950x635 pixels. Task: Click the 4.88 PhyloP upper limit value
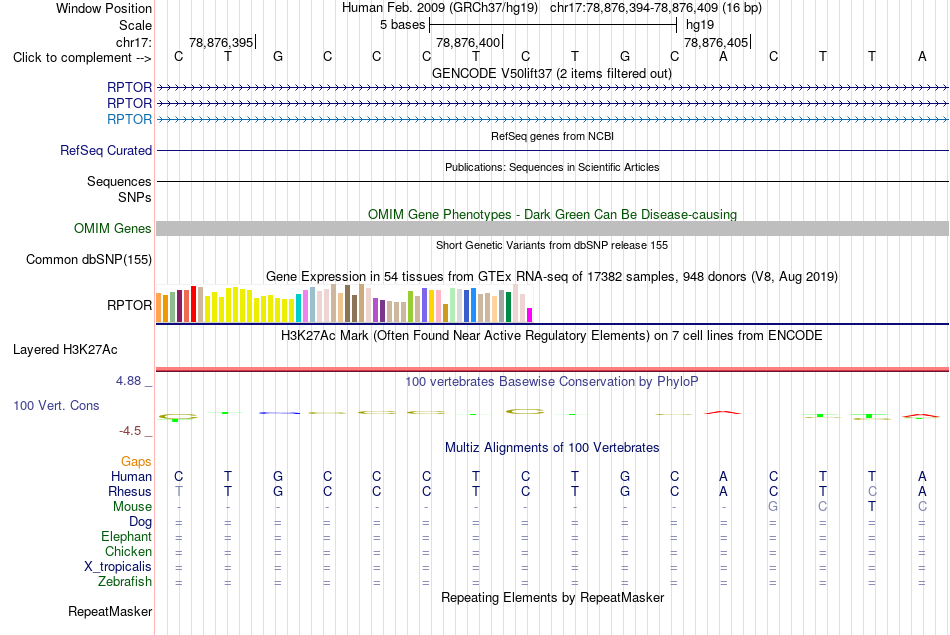[128, 381]
